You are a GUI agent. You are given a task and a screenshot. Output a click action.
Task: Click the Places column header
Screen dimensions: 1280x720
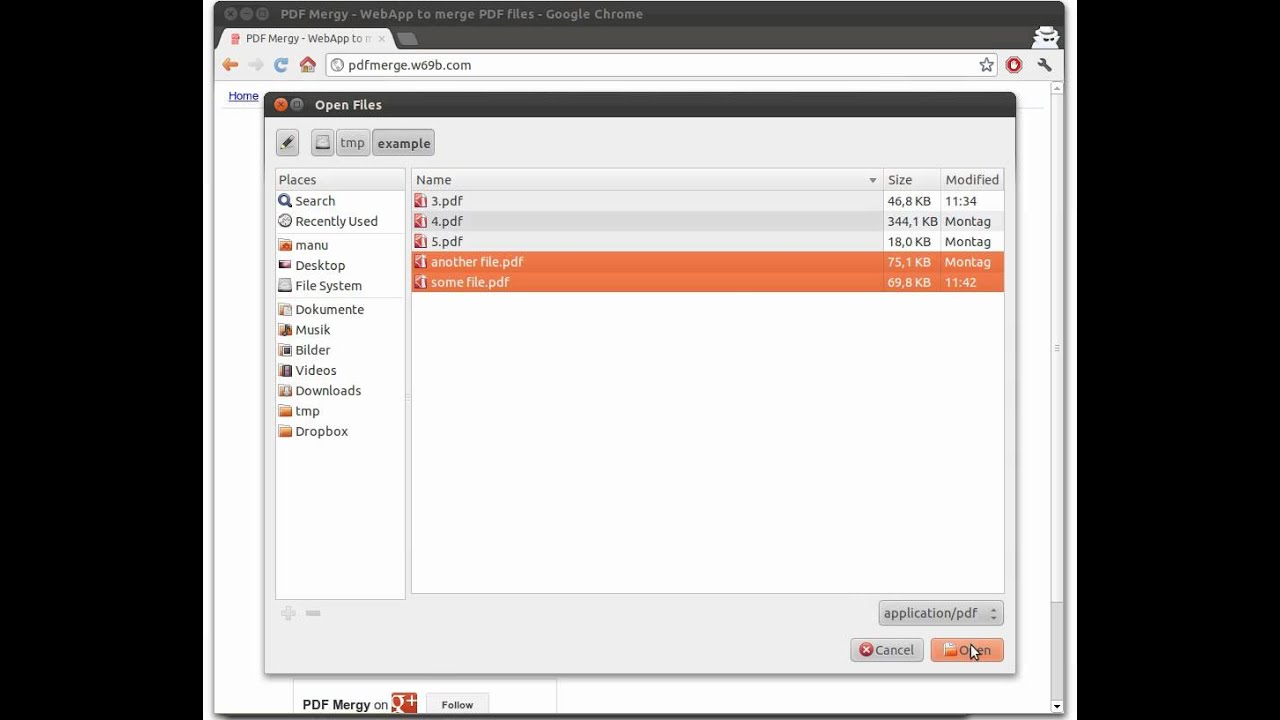click(340, 180)
